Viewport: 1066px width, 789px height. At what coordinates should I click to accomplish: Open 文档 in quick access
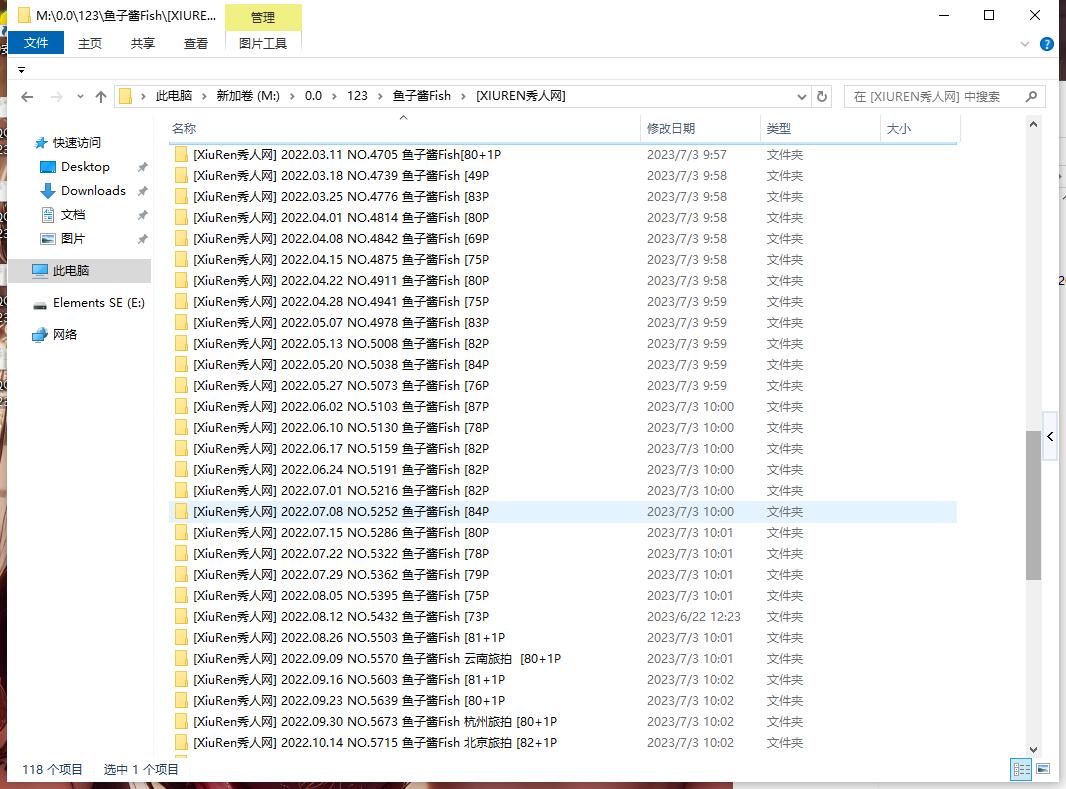[73, 215]
